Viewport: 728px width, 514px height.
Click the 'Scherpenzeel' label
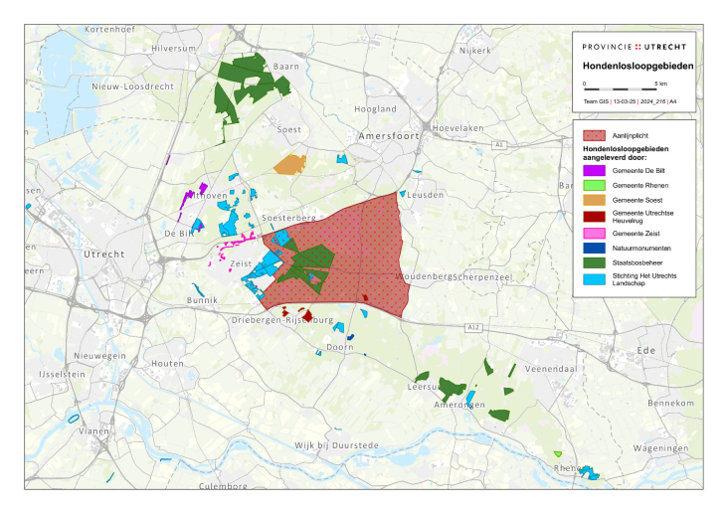point(483,277)
